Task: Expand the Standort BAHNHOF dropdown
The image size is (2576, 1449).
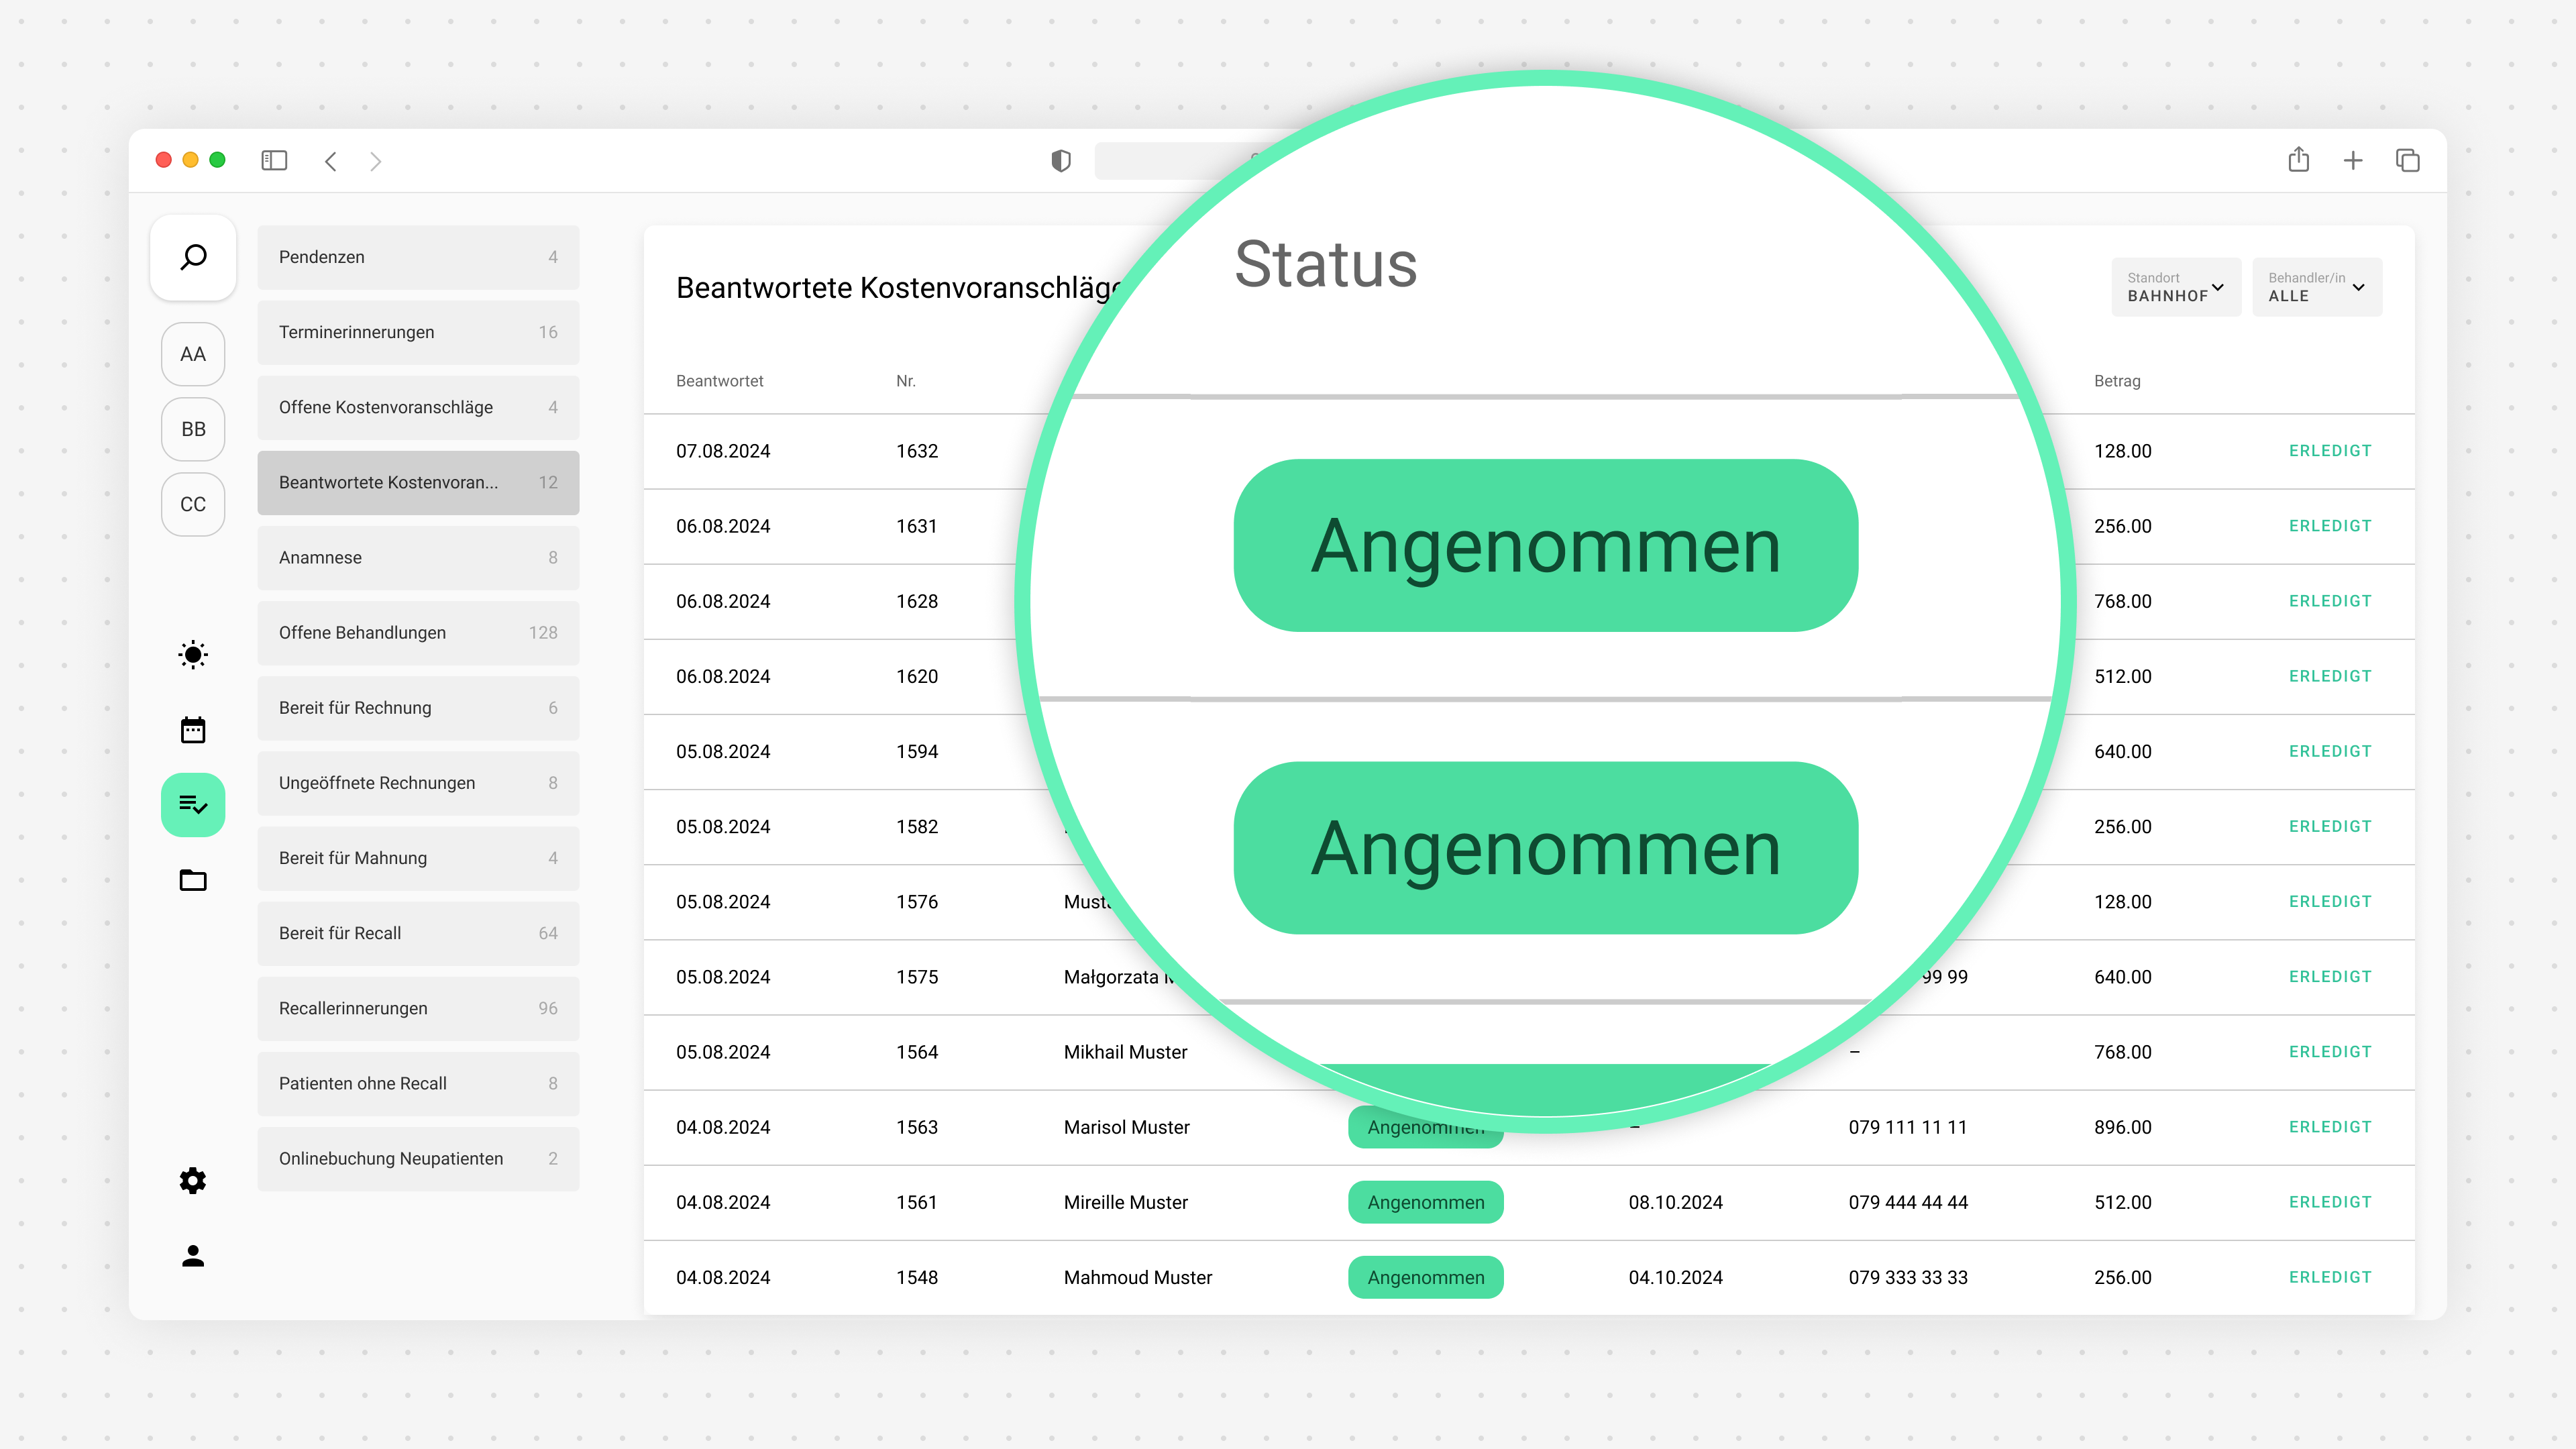Action: point(2175,287)
